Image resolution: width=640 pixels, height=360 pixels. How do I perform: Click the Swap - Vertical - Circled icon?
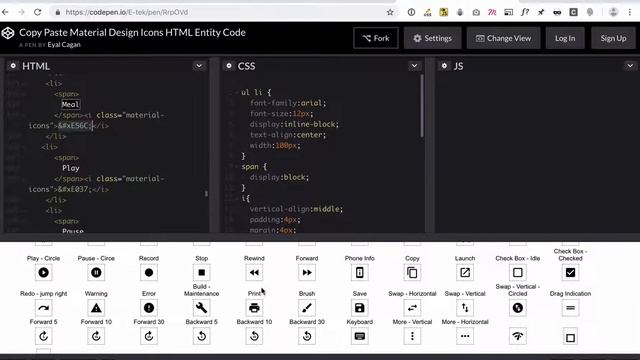point(518,308)
